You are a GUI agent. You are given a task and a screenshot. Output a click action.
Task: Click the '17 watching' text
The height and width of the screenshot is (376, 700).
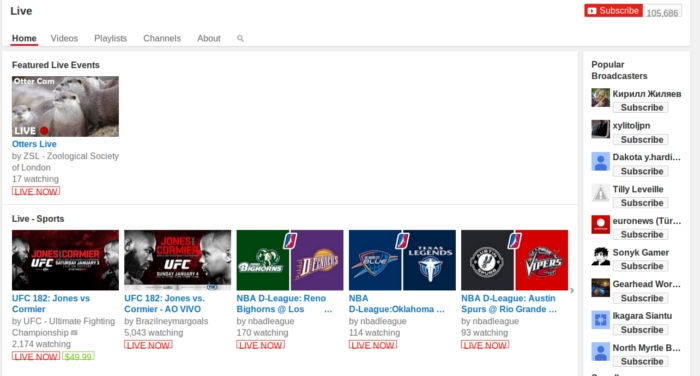coord(35,179)
